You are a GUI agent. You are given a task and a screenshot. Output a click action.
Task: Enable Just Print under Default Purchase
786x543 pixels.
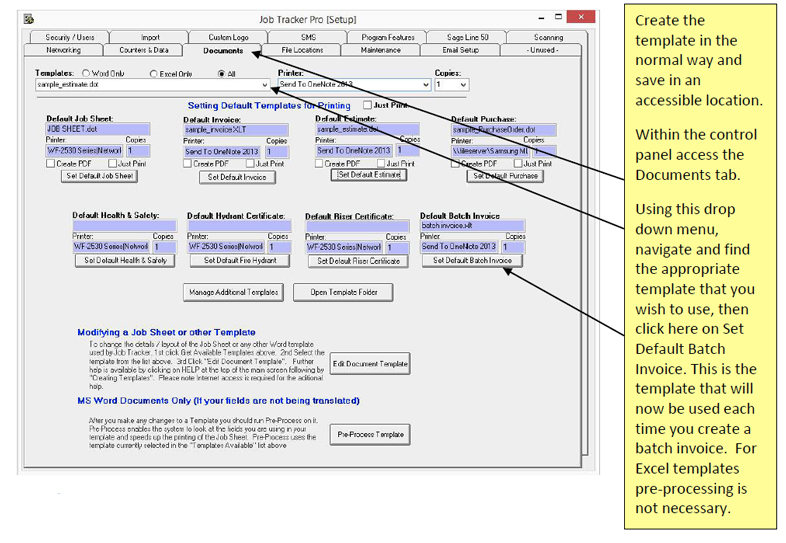tap(518, 163)
